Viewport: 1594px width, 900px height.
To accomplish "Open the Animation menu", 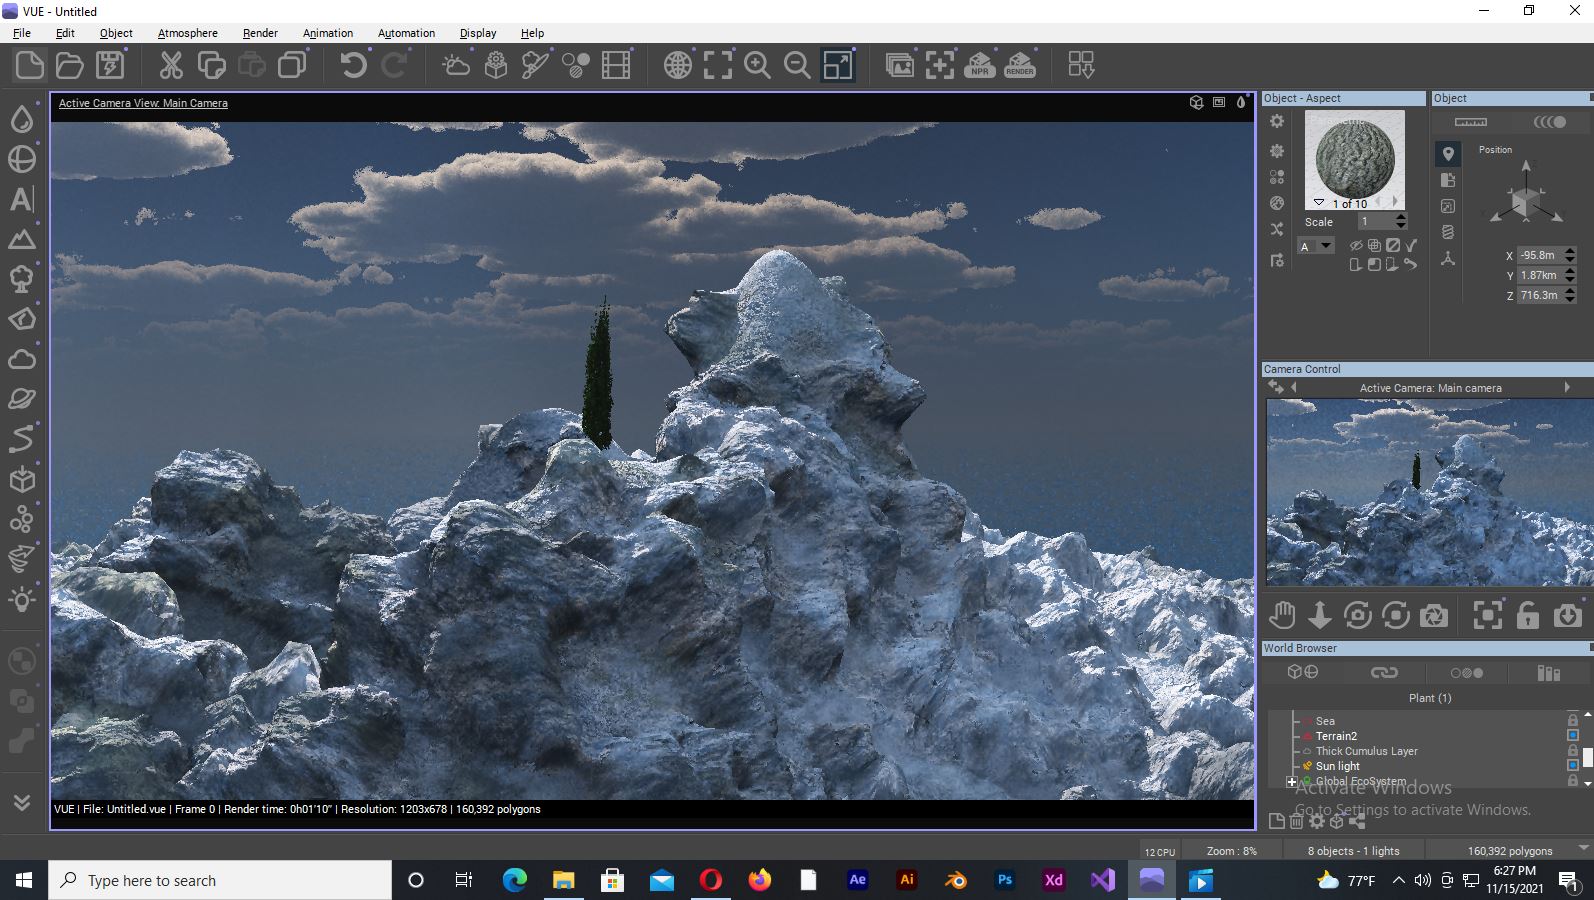I will pyautogui.click(x=328, y=33).
